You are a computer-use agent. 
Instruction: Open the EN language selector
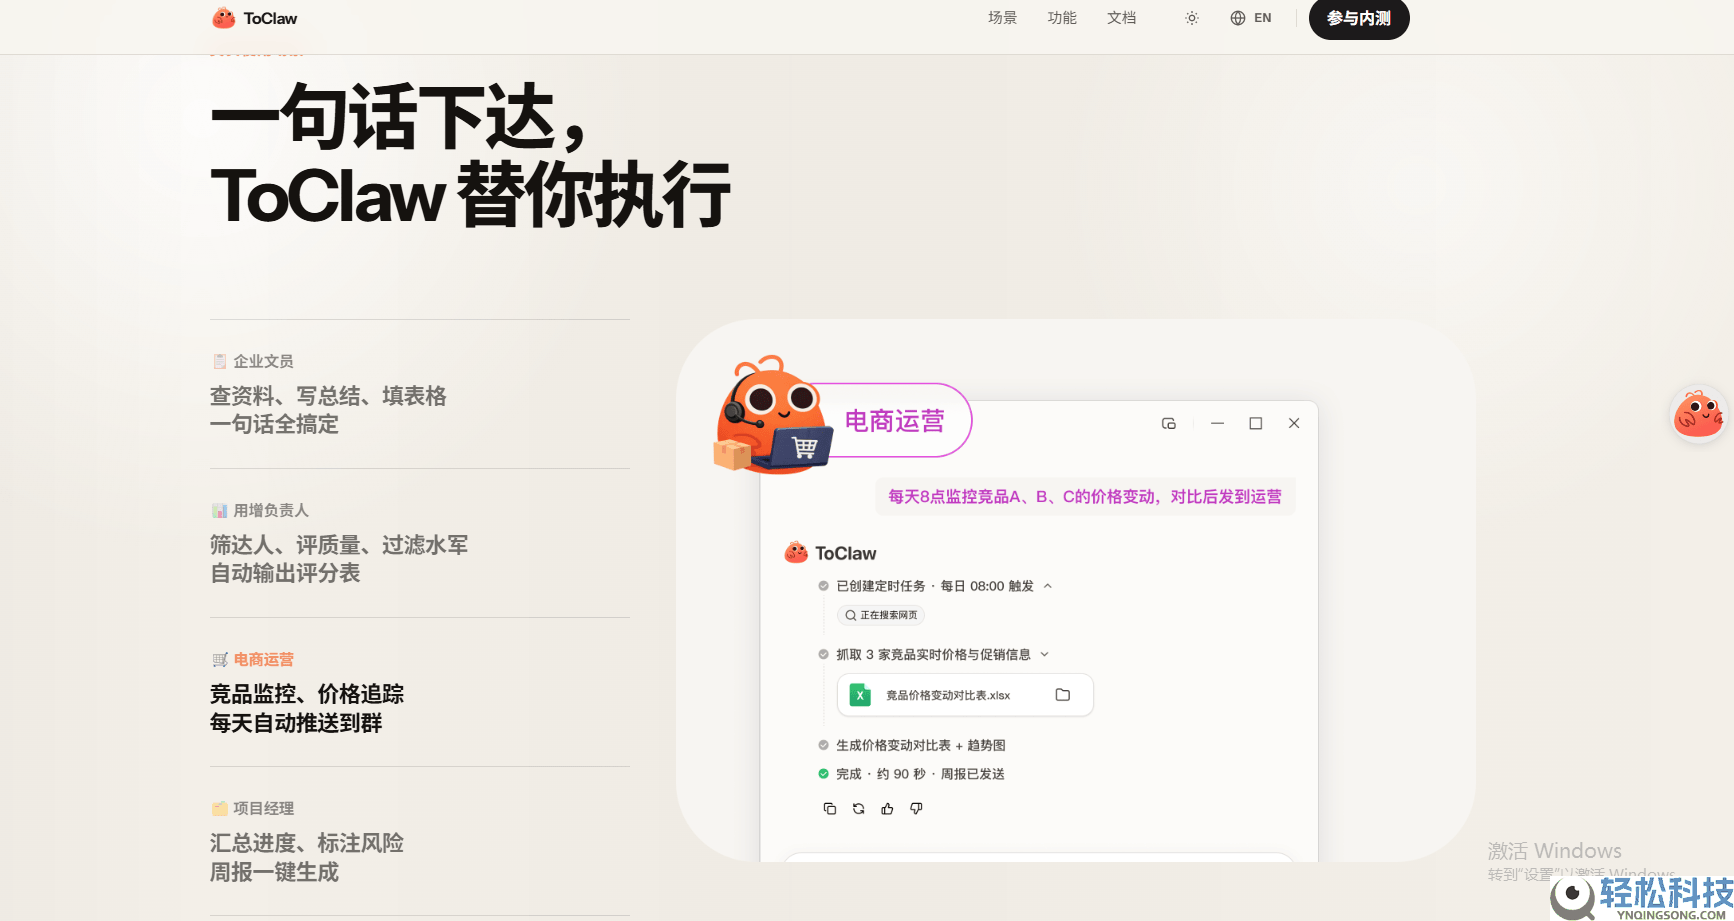1262,17
